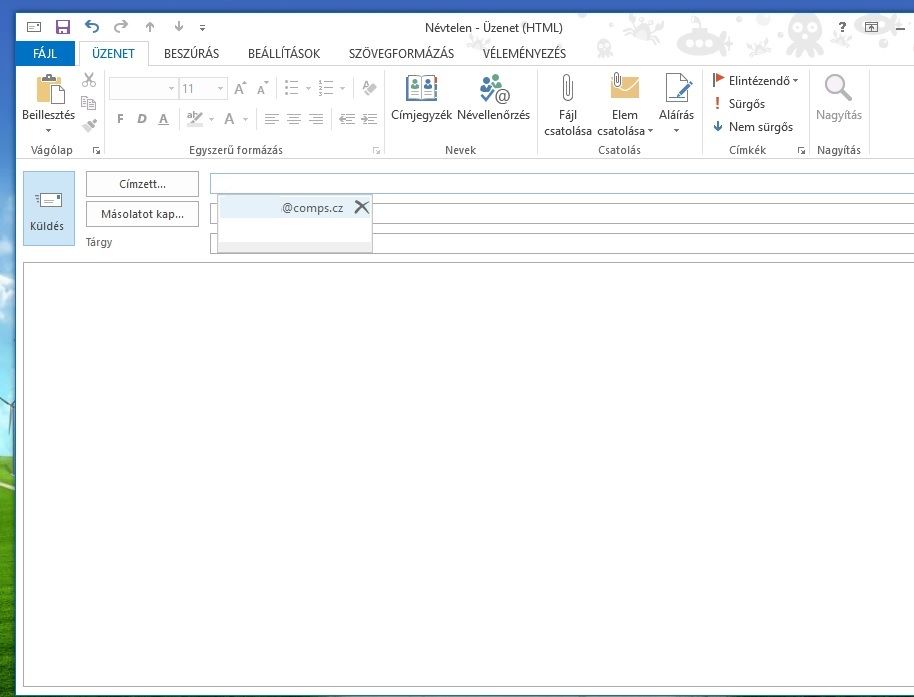Click the window control icon left of Save
914x697 pixels.
pyautogui.click(x=34, y=27)
